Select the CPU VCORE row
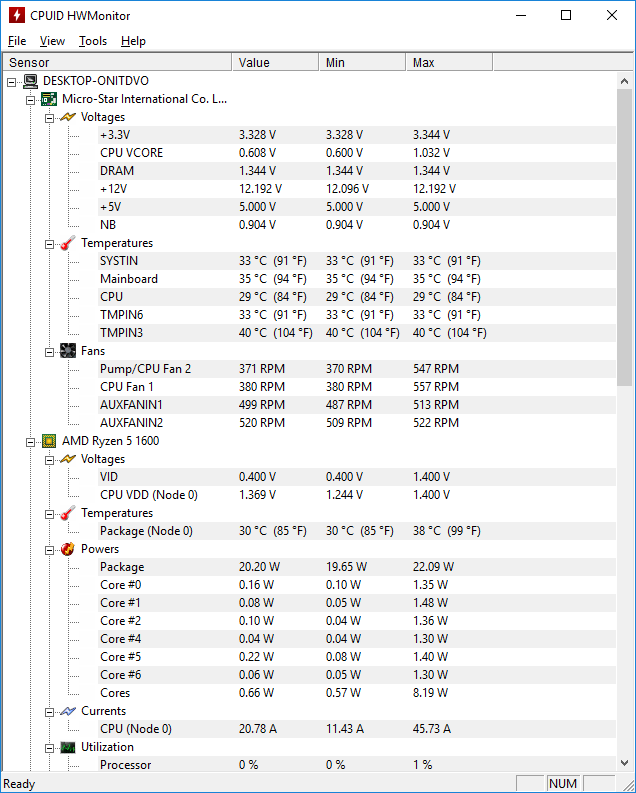Image resolution: width=636 pixels, height=793 pixels. point(357,153)
